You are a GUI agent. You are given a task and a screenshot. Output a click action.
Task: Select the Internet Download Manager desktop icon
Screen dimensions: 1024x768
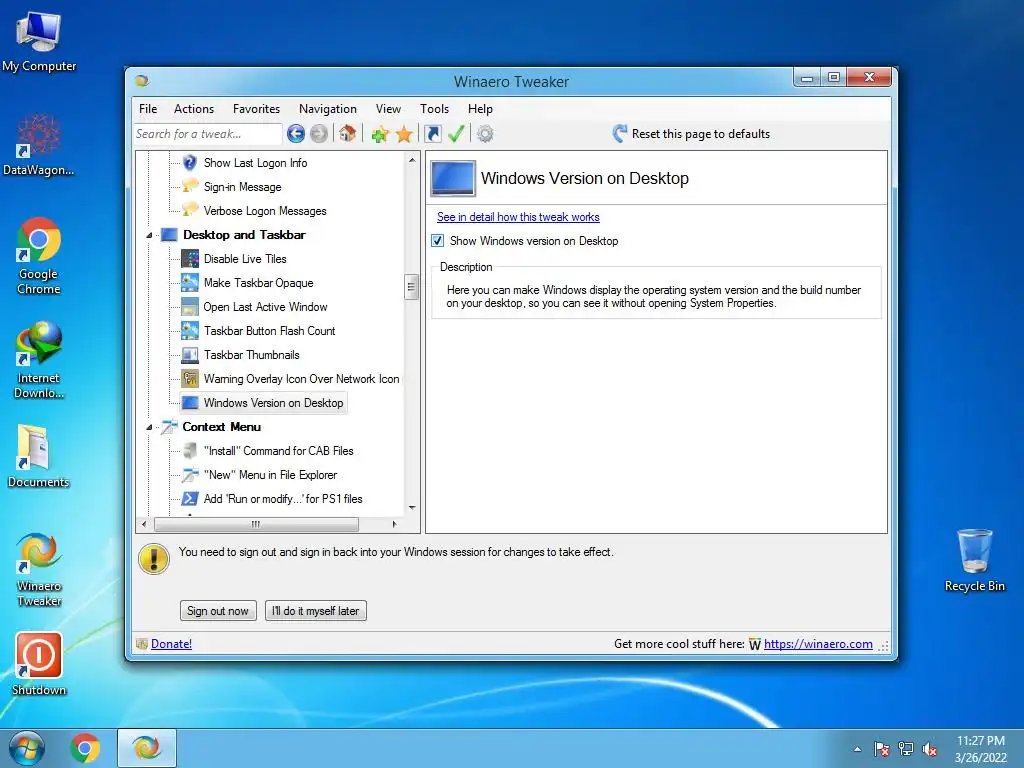[x=39, y=360]
